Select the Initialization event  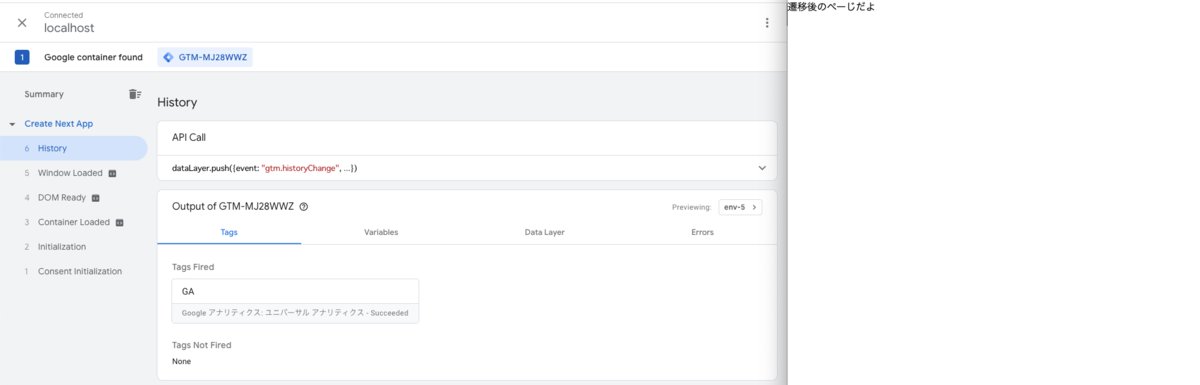(x=74, y=247)
